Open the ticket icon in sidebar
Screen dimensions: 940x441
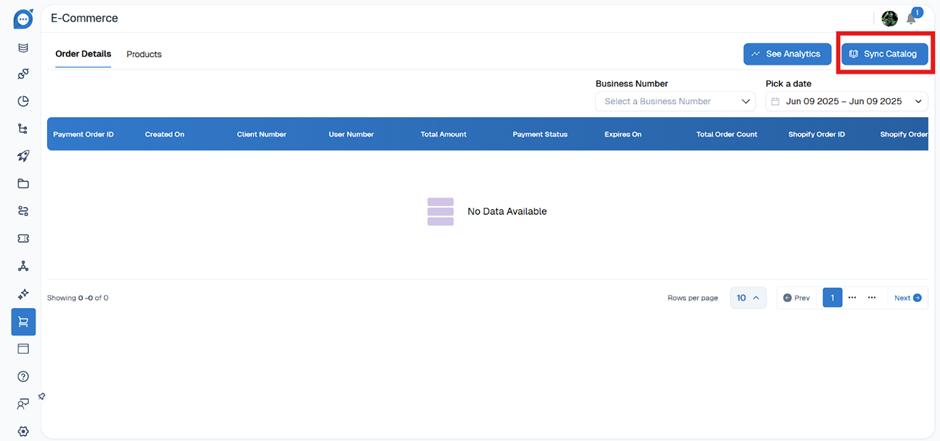[x=23, y=239]
